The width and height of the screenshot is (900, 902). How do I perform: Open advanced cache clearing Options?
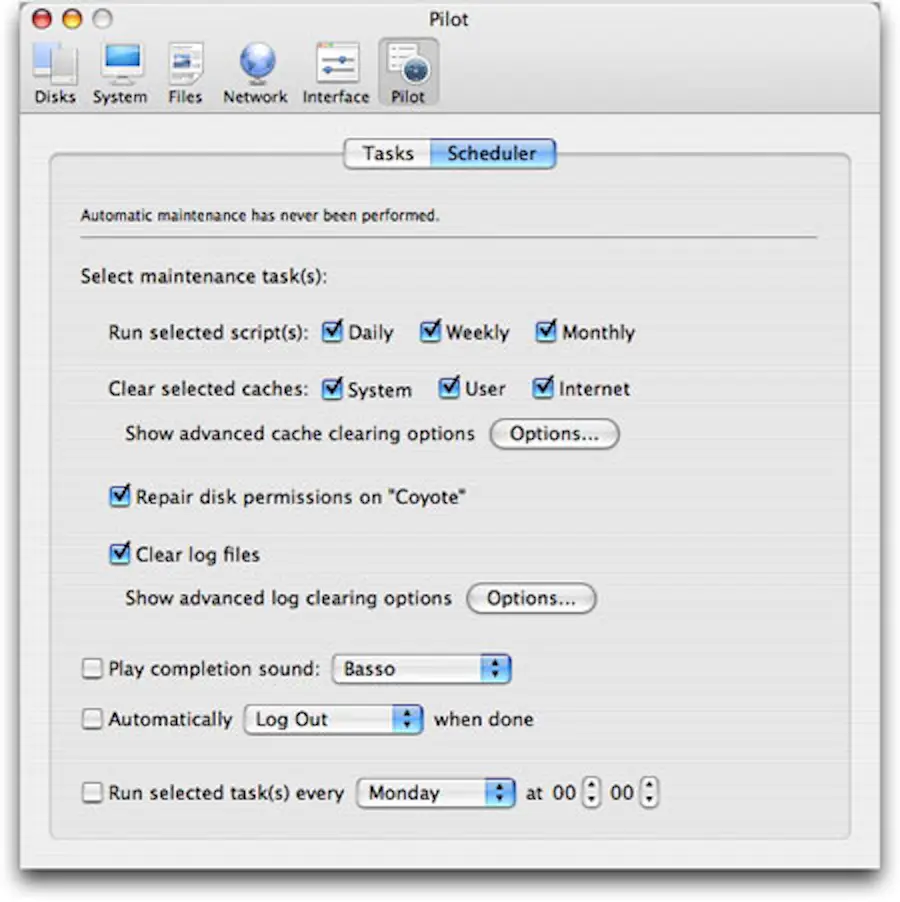click(x=554, y=434)
